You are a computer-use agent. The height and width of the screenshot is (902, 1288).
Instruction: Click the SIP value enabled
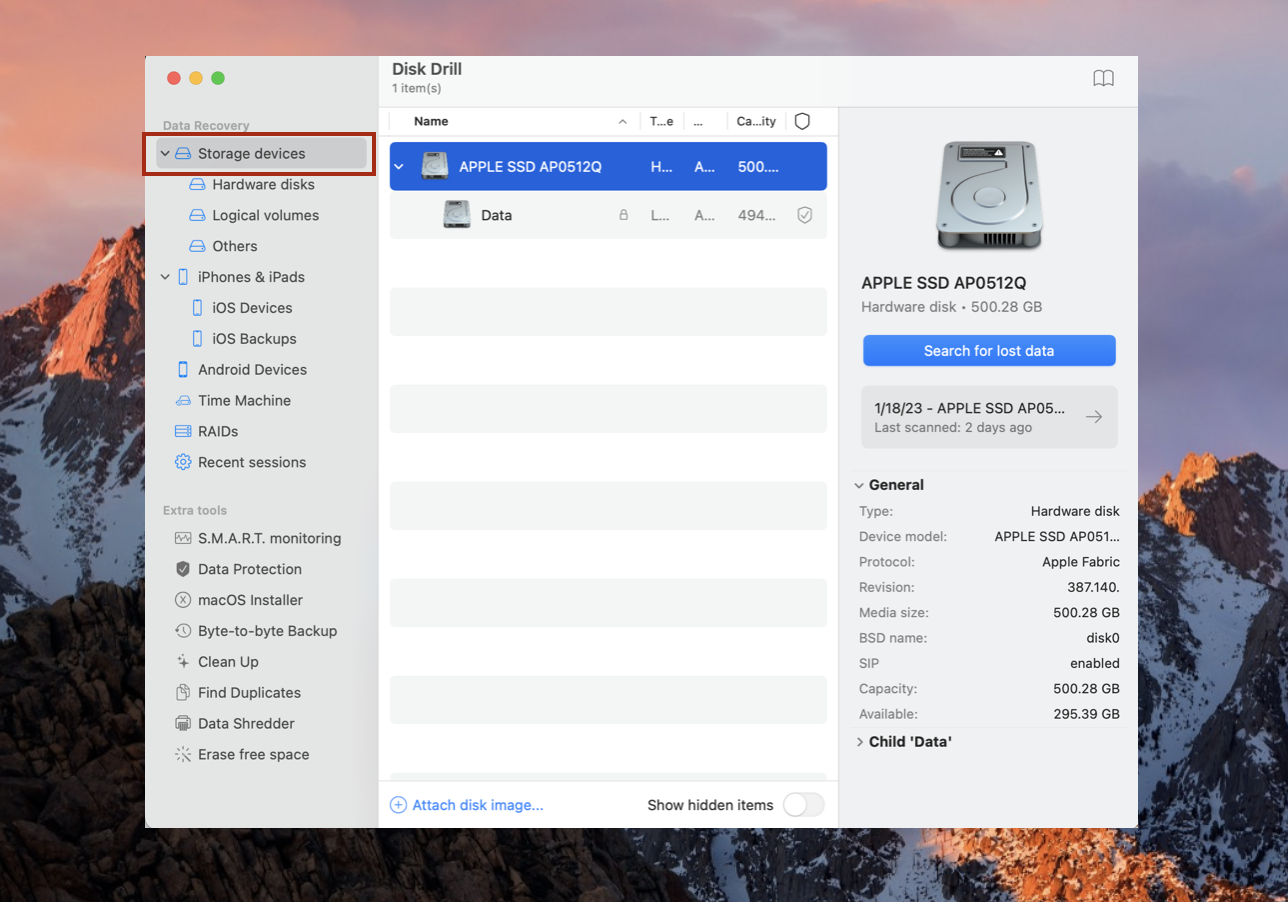pyautogui.click(x=1095, y=663)
